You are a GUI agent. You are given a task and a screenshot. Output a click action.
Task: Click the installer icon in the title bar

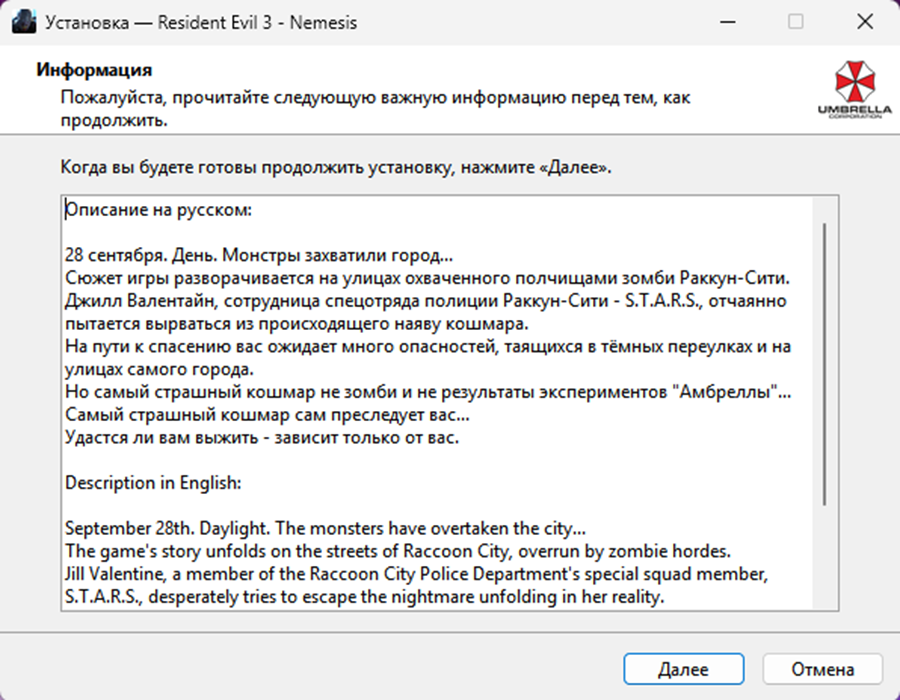click(x=24, y=22)
